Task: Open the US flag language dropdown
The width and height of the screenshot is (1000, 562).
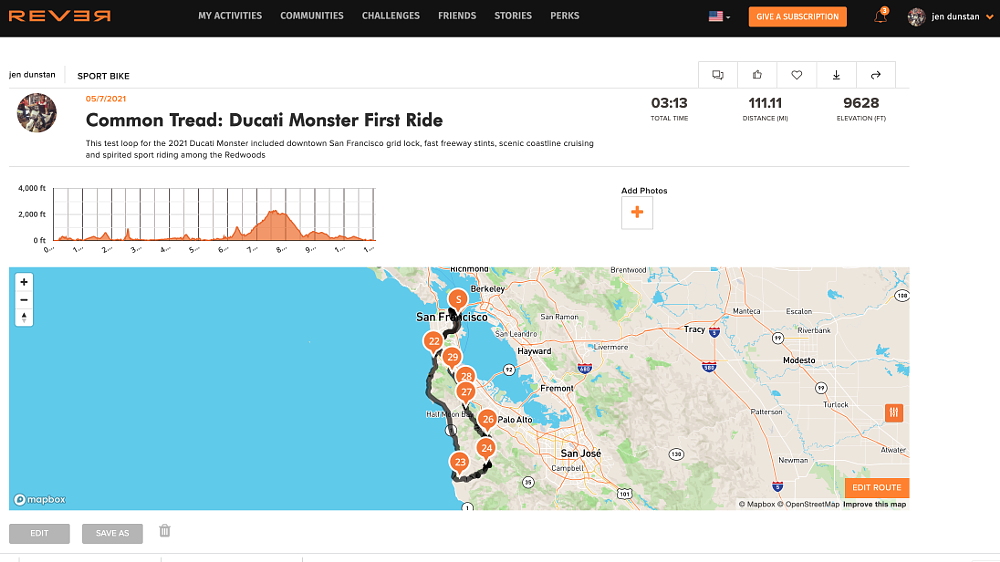Action: tap(719, 17)
